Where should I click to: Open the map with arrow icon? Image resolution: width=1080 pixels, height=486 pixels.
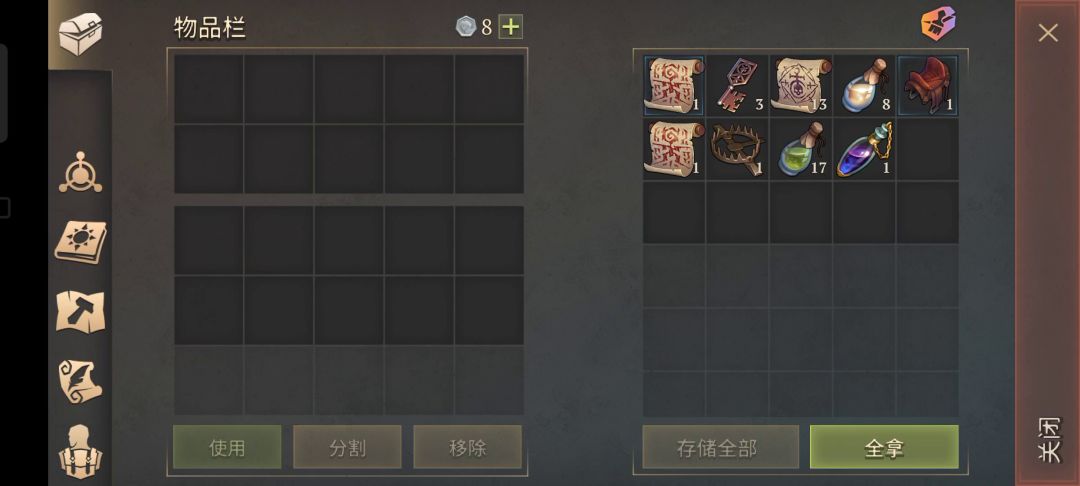point(81,312)
